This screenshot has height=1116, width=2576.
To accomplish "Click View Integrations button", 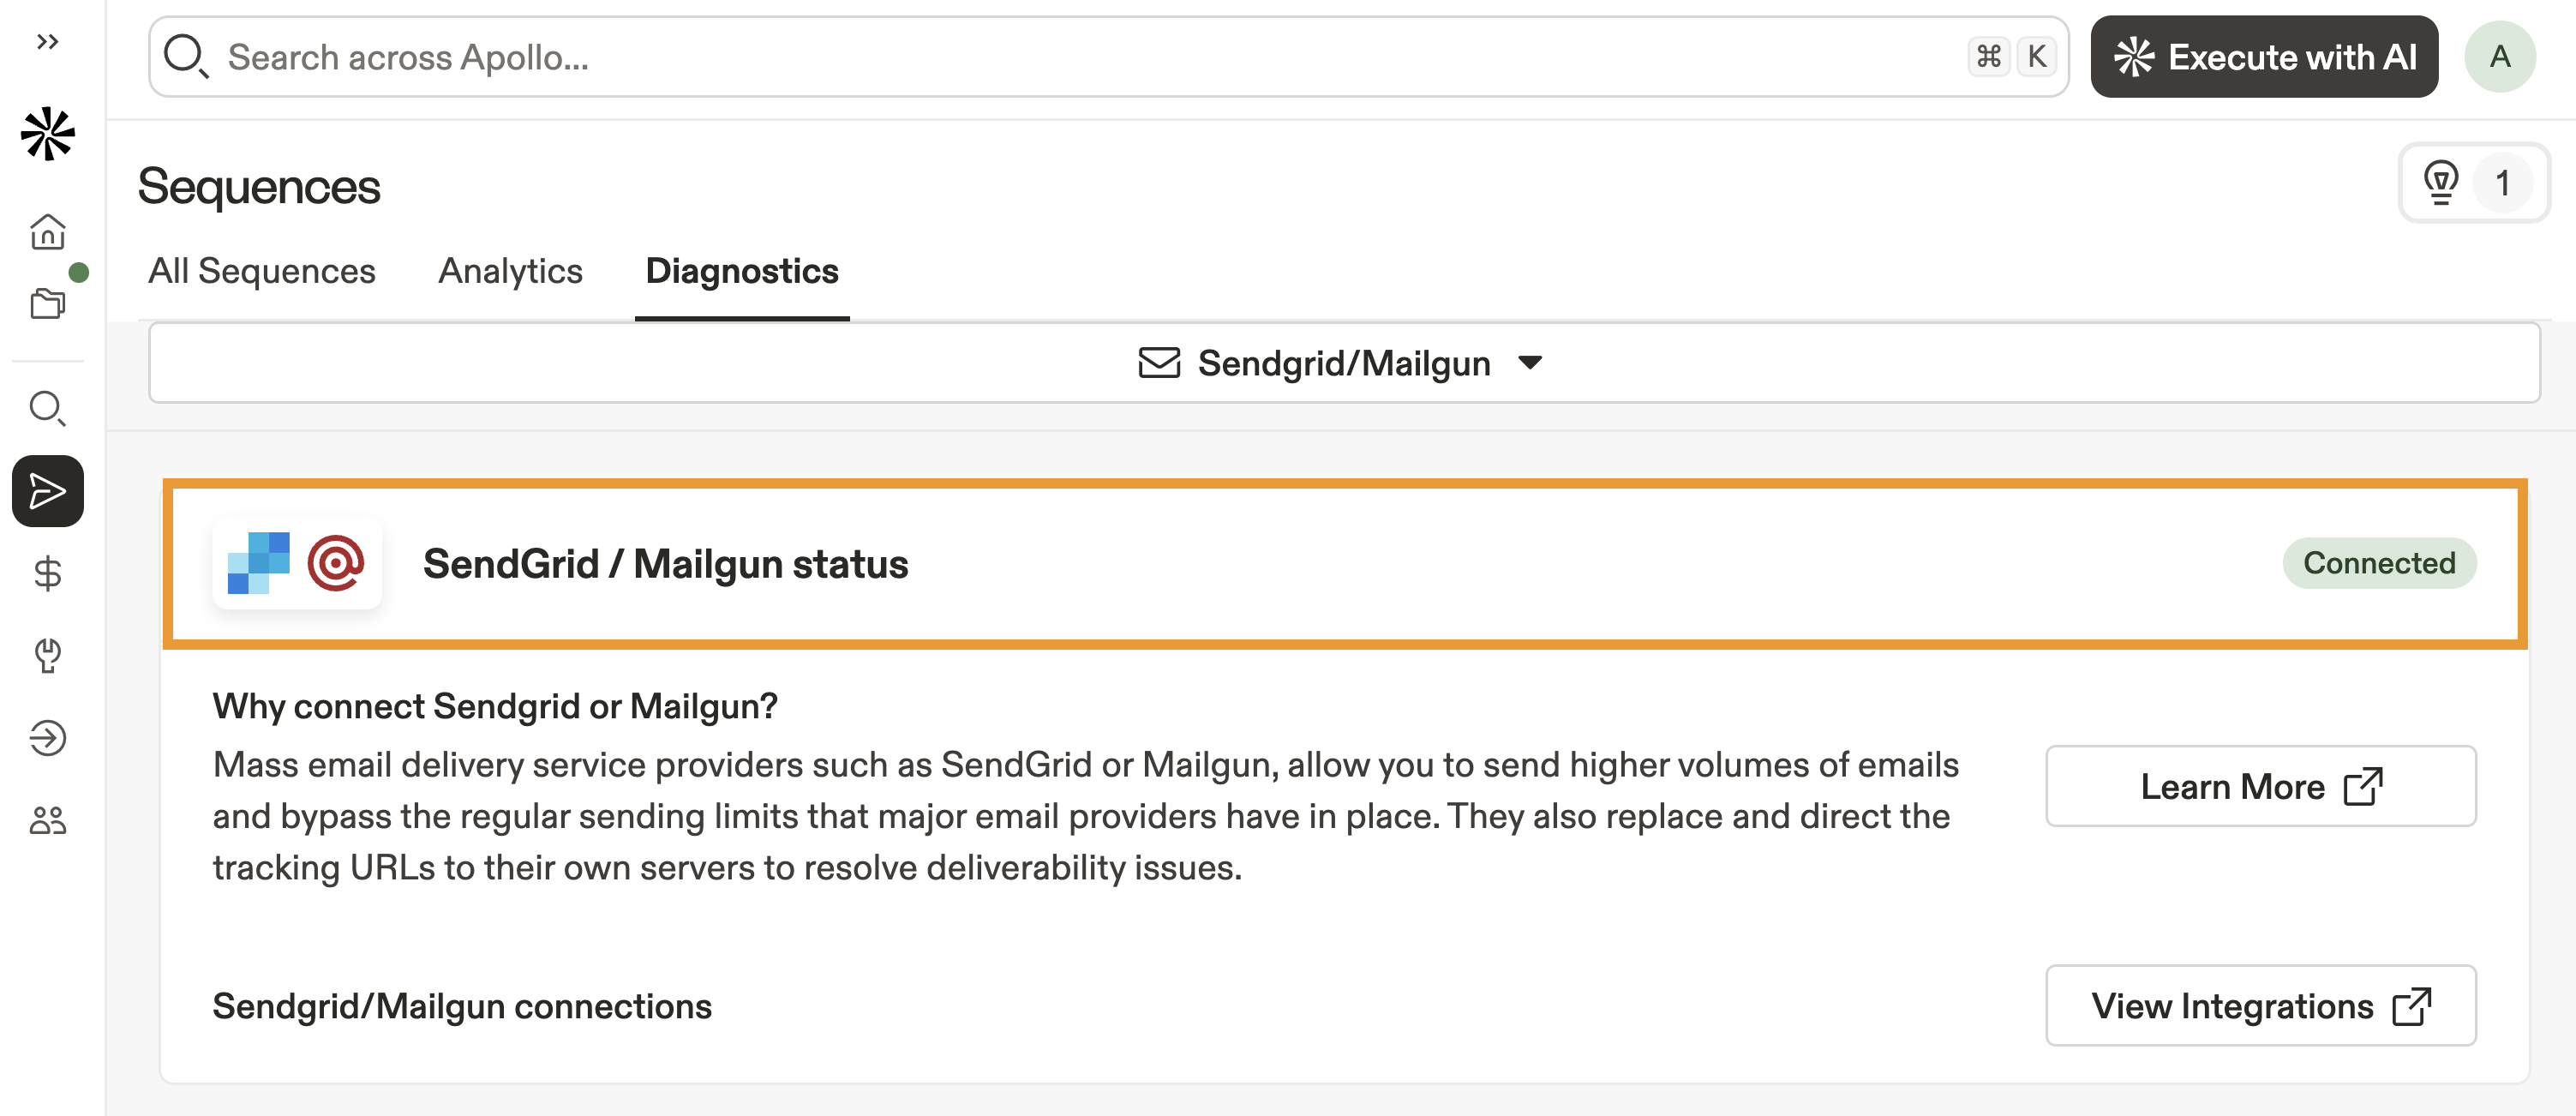I will pyautogui.click(x=2260, y=1006).
